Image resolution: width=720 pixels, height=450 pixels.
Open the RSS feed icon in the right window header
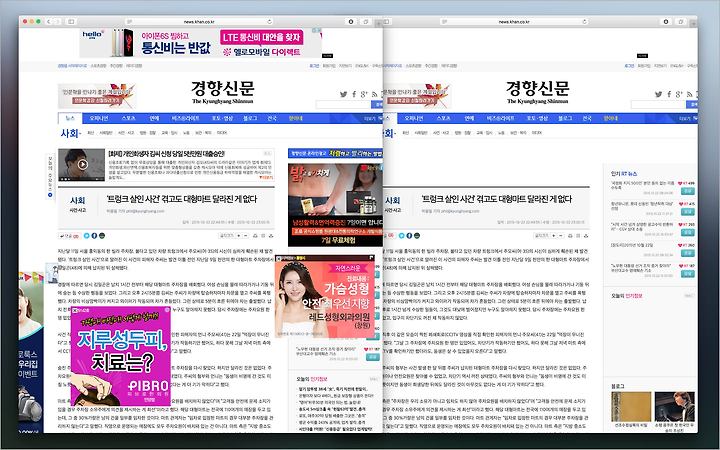(x=690, y=94)
